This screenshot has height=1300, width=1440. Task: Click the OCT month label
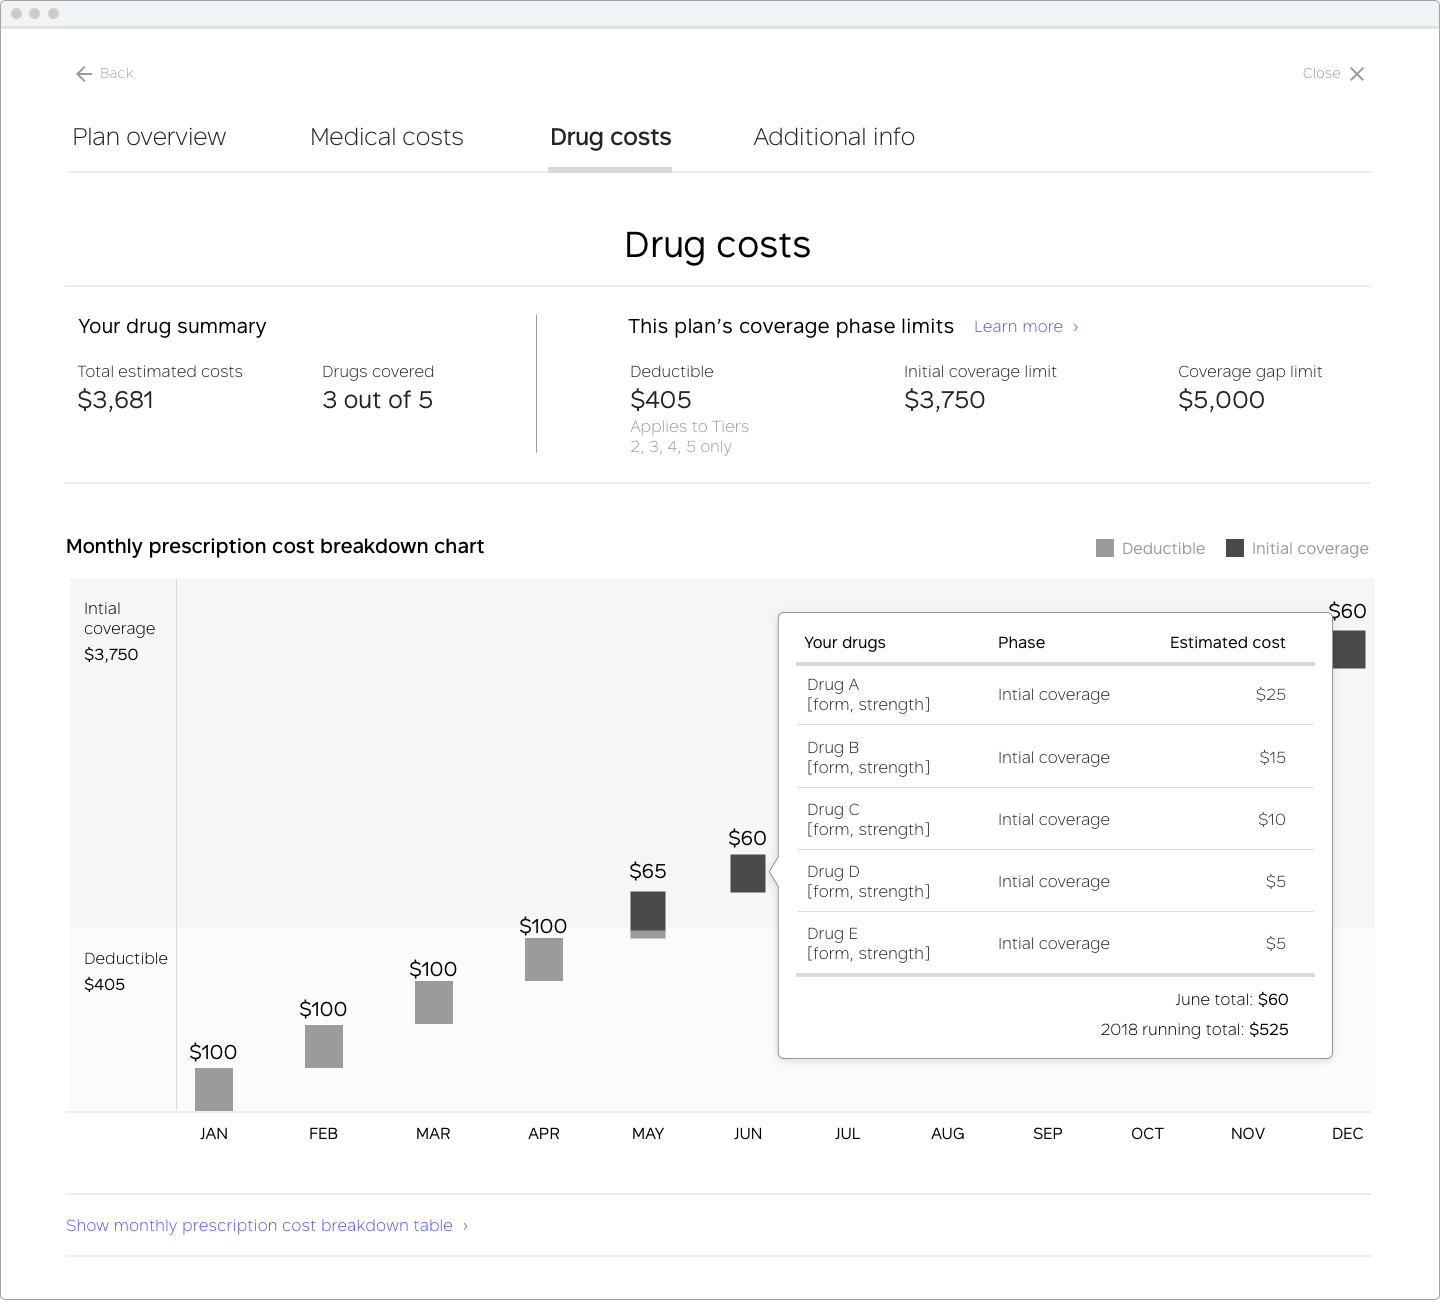click(x=1147, y=1134)
